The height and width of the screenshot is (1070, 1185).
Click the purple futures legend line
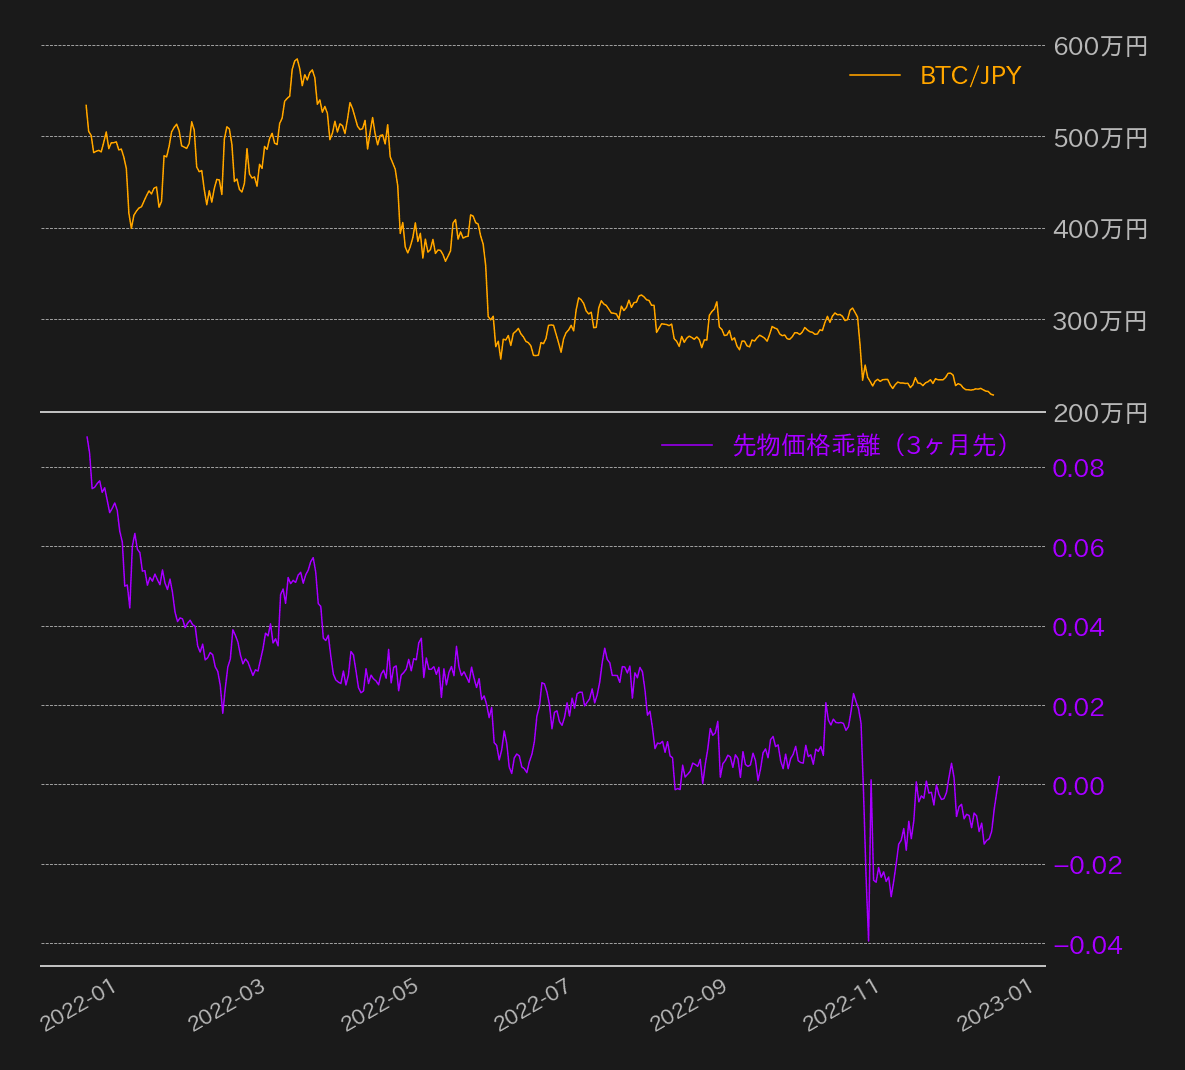(686, 445)
